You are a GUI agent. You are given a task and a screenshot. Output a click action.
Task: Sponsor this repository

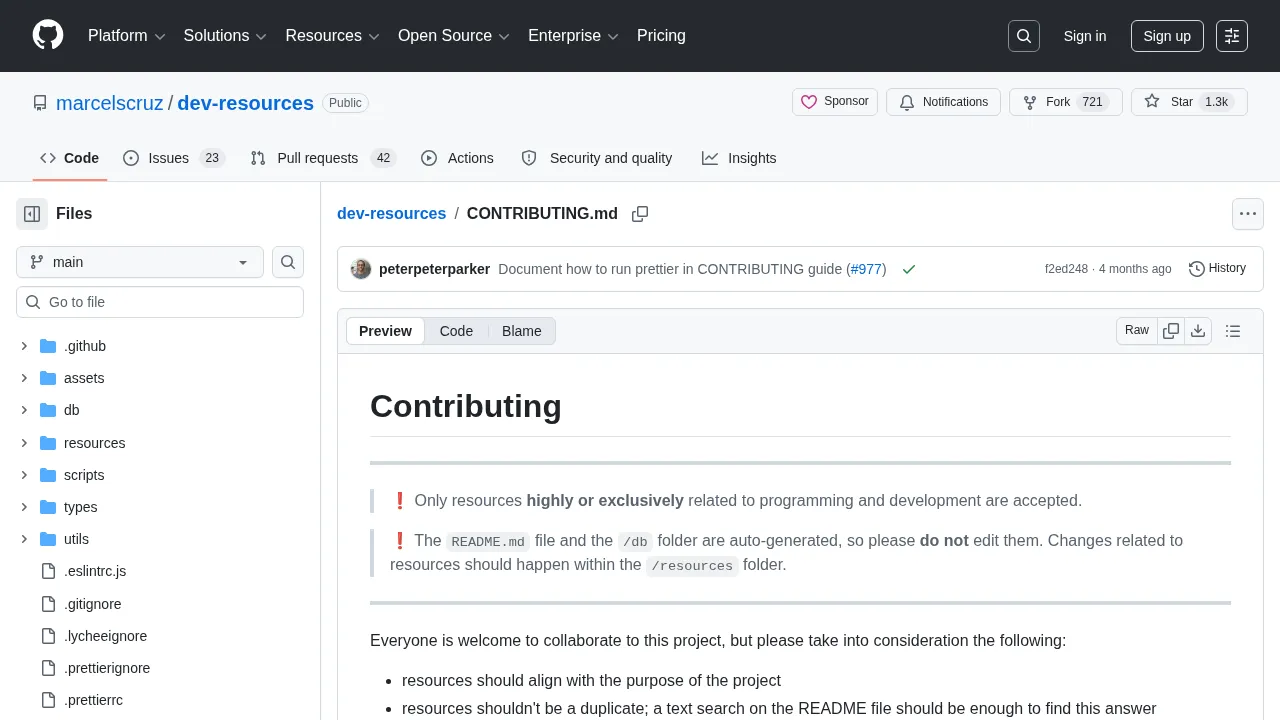point(835,102)
